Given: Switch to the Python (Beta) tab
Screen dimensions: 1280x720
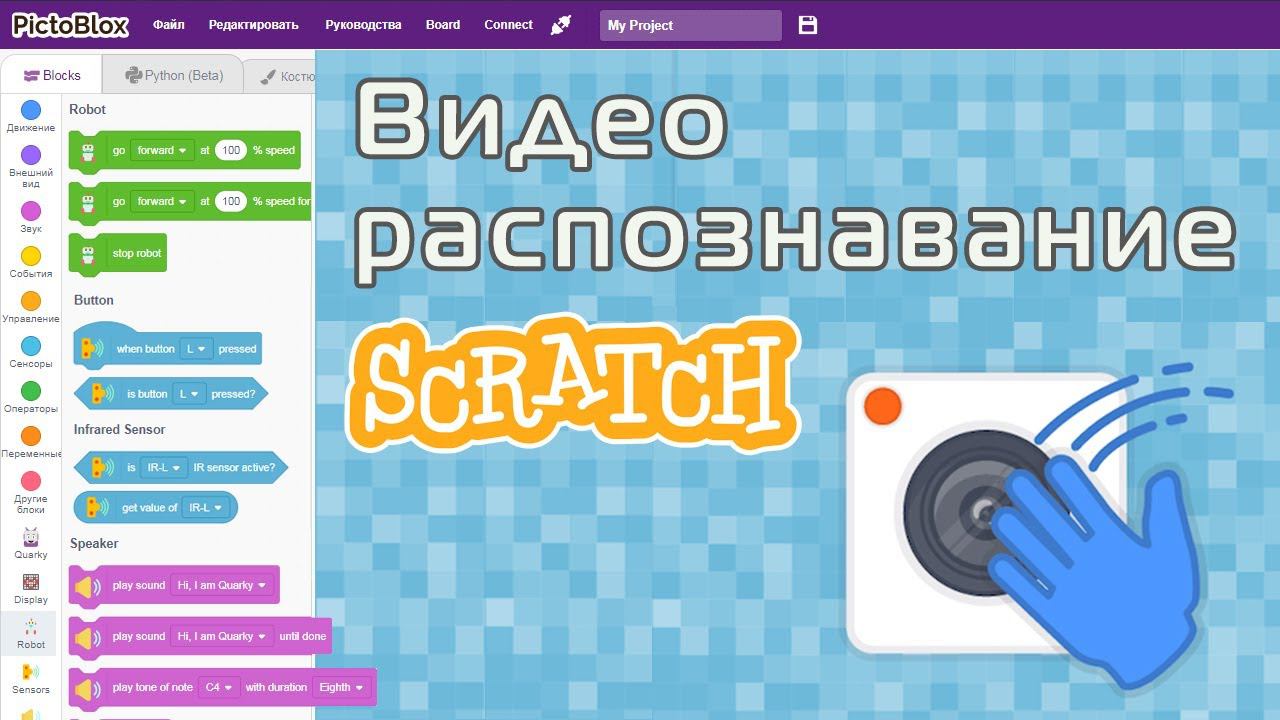Looking at the screenshot, I should 174,75.
